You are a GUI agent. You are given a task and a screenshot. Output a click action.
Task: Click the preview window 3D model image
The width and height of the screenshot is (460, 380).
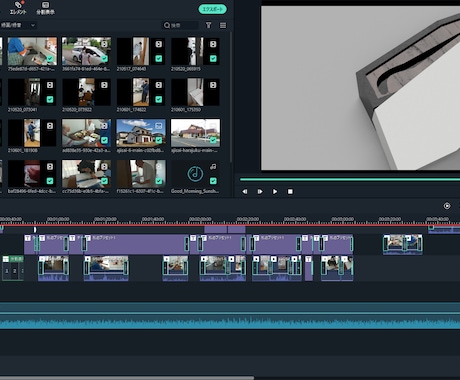pyautogui.click(x=360, y=88)
